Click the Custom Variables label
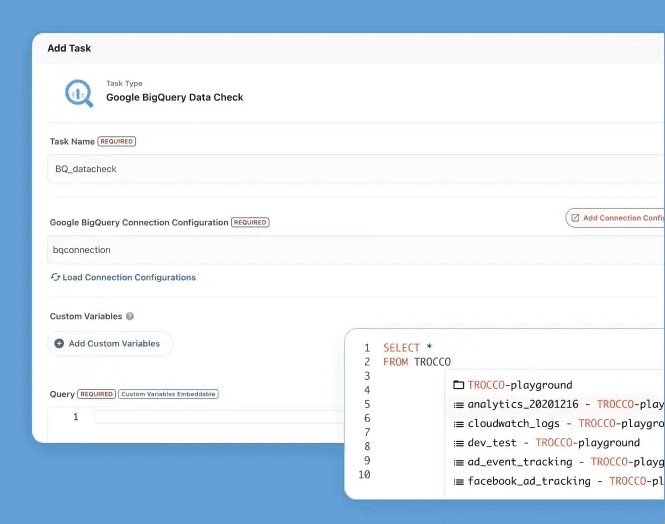This screenshot has width=665, height=524. tap(86, 316)
